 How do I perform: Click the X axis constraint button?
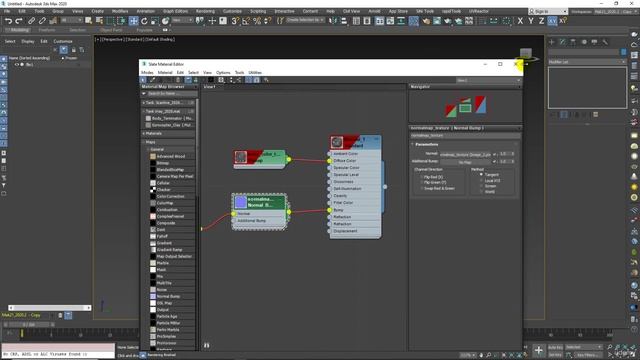(520, 20)
